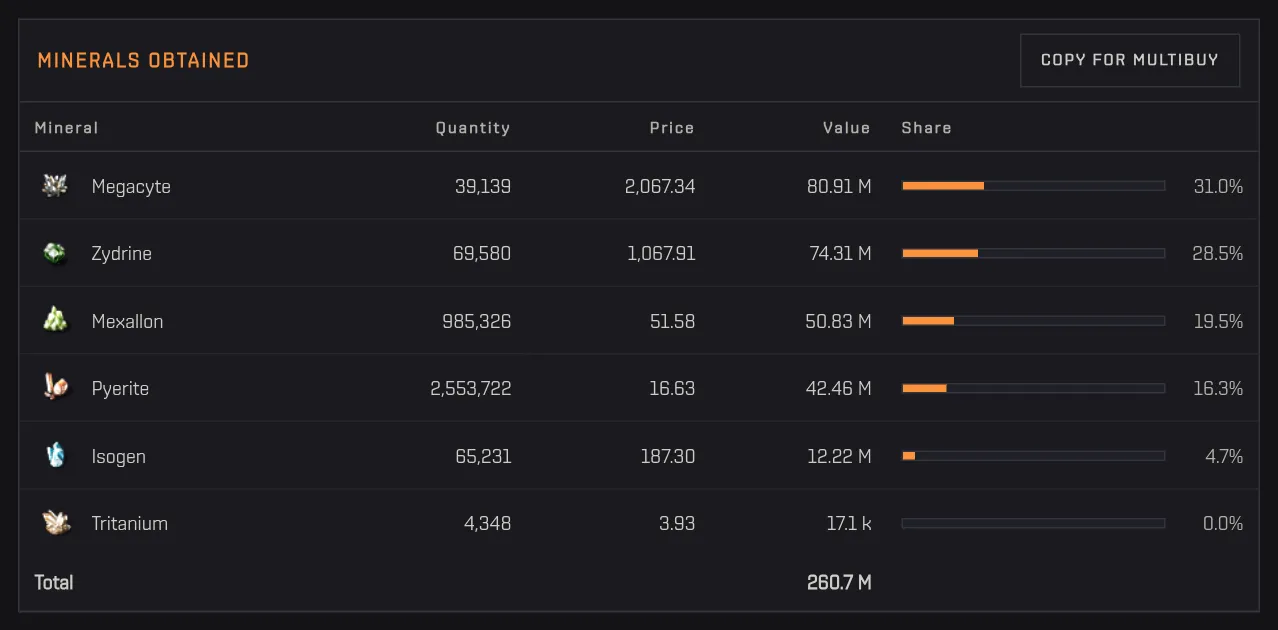Click Isogen quantity 65,231
1278x630 pixels.
[x=483, y=456]
